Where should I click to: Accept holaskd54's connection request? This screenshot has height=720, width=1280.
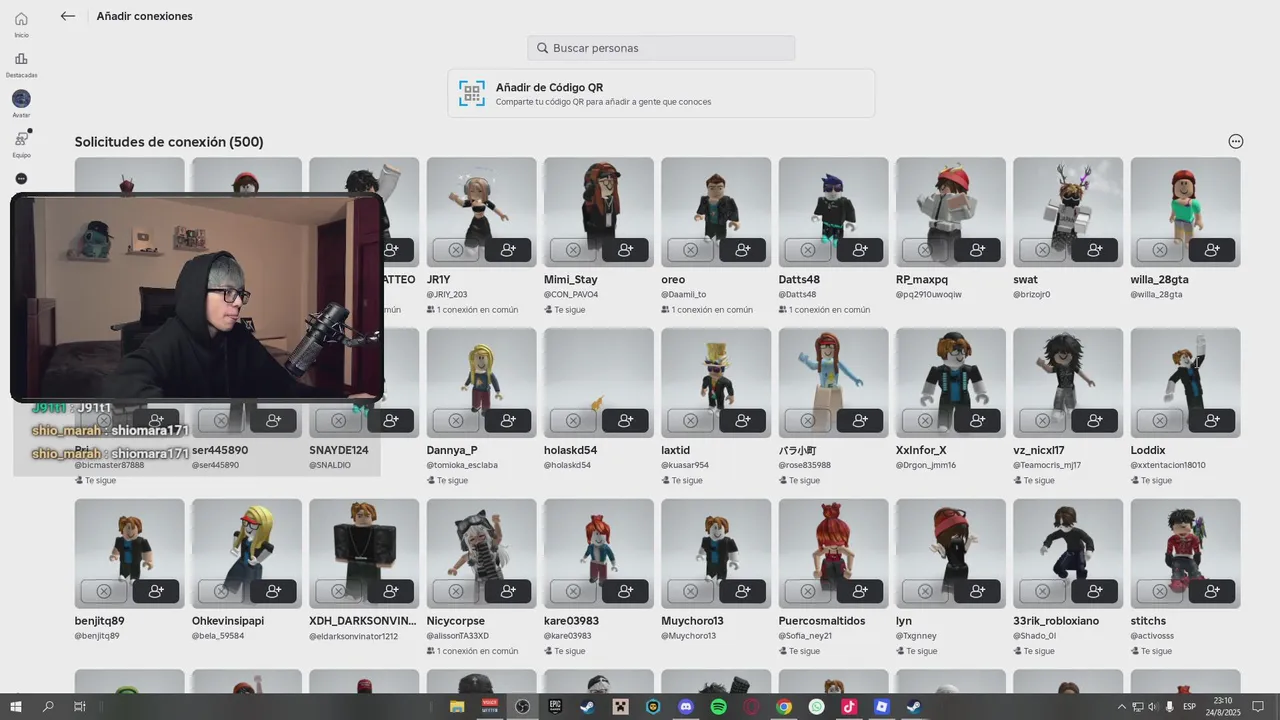625,421
